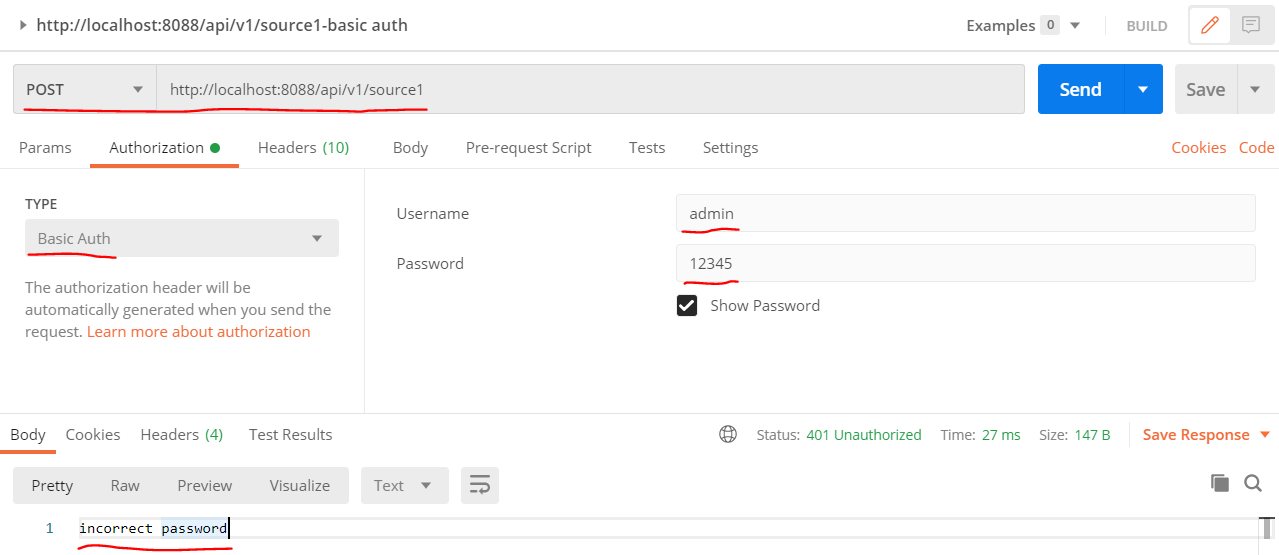Copy response with the copy icon
The width and height of the screenshot is (1279, 555).
coord(1220,484)
